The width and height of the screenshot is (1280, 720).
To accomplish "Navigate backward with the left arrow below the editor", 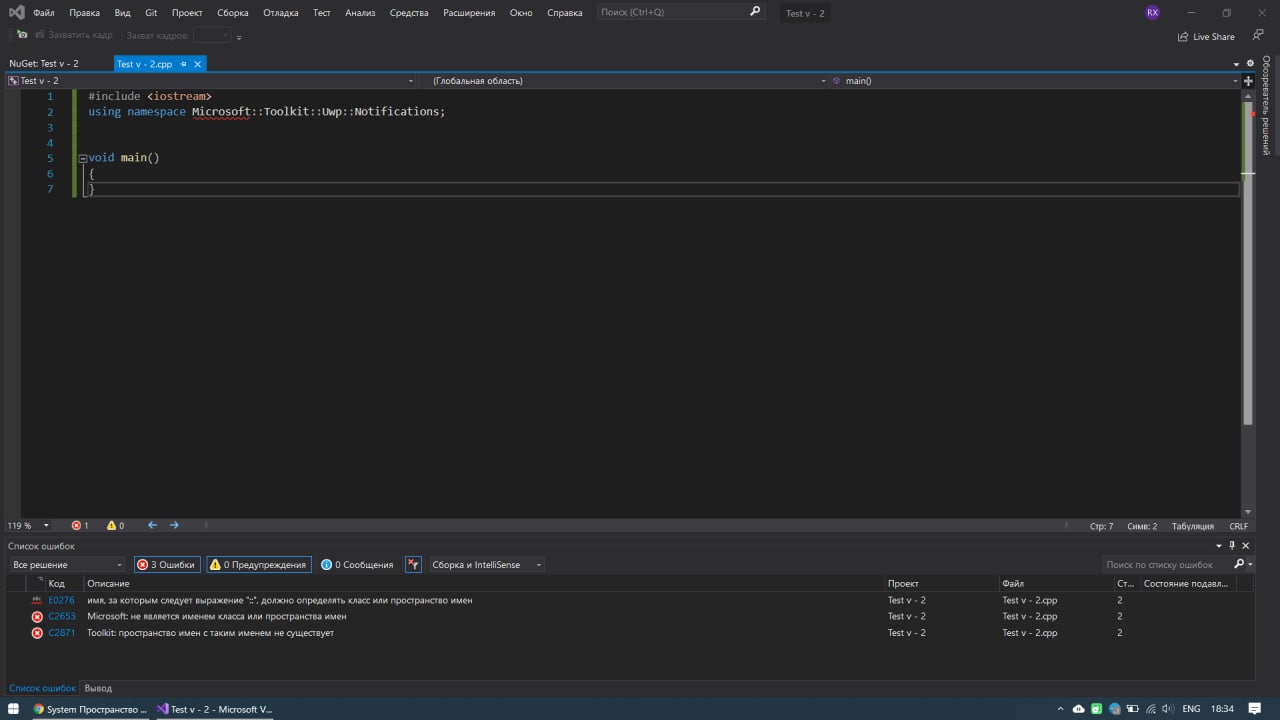I will (152, 525).
